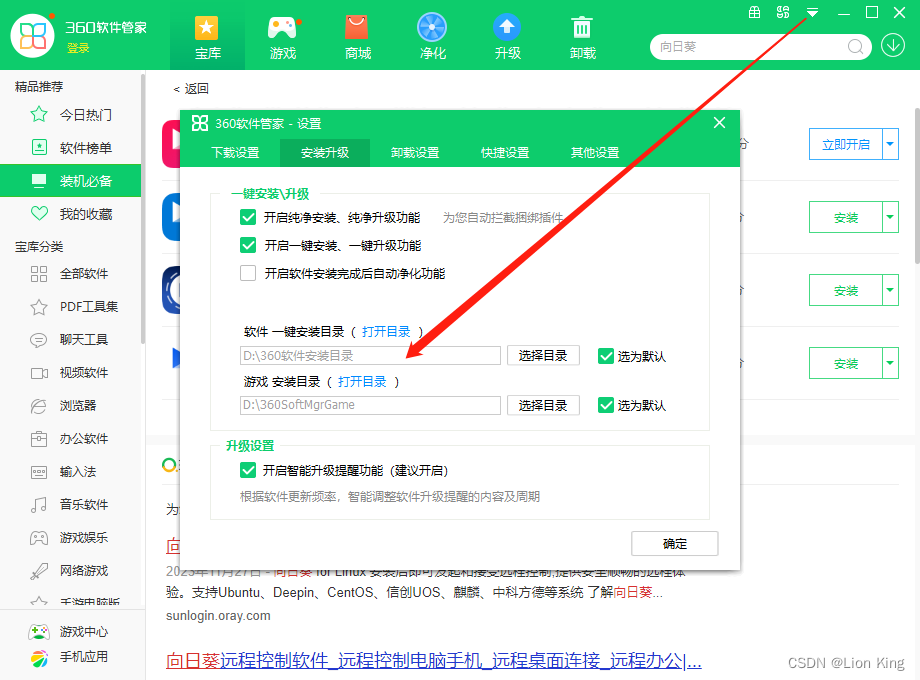The image size is (920, 680).
Task: Click 选择目录 for game install path
Action: (x=543, y=405)
